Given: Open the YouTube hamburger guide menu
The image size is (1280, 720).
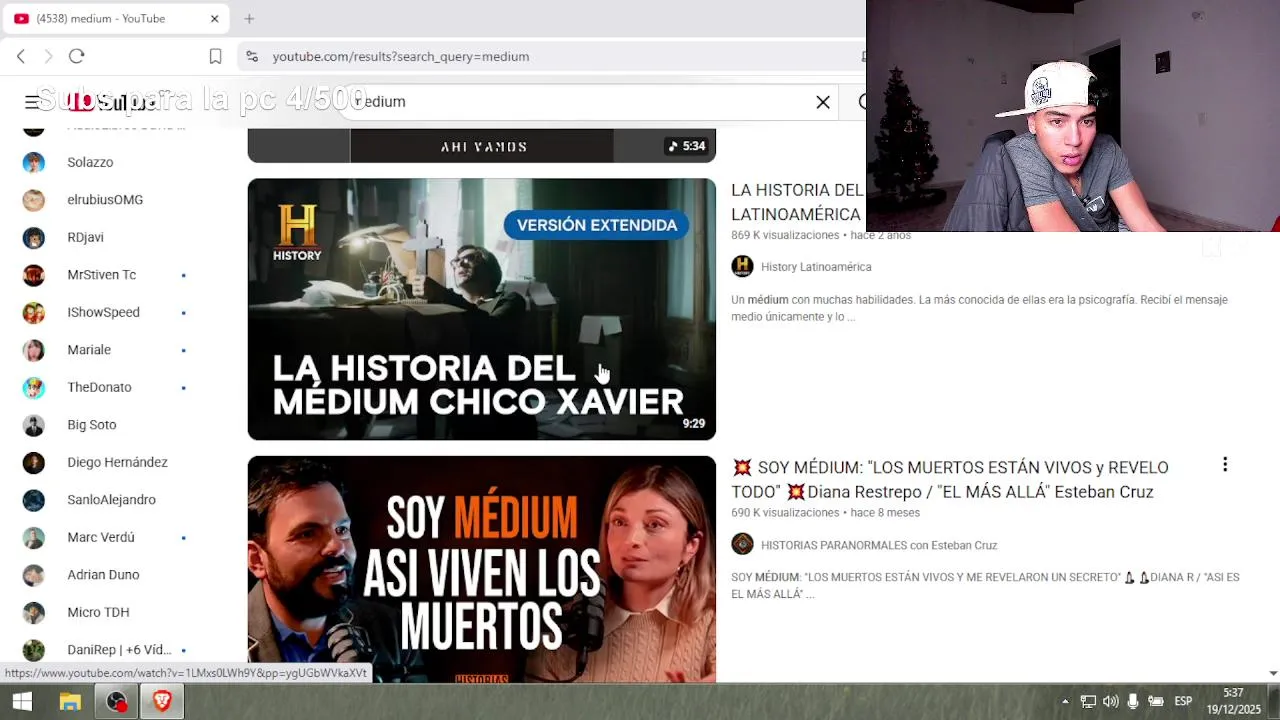Looking at the screenshot, I should [32, 101].
